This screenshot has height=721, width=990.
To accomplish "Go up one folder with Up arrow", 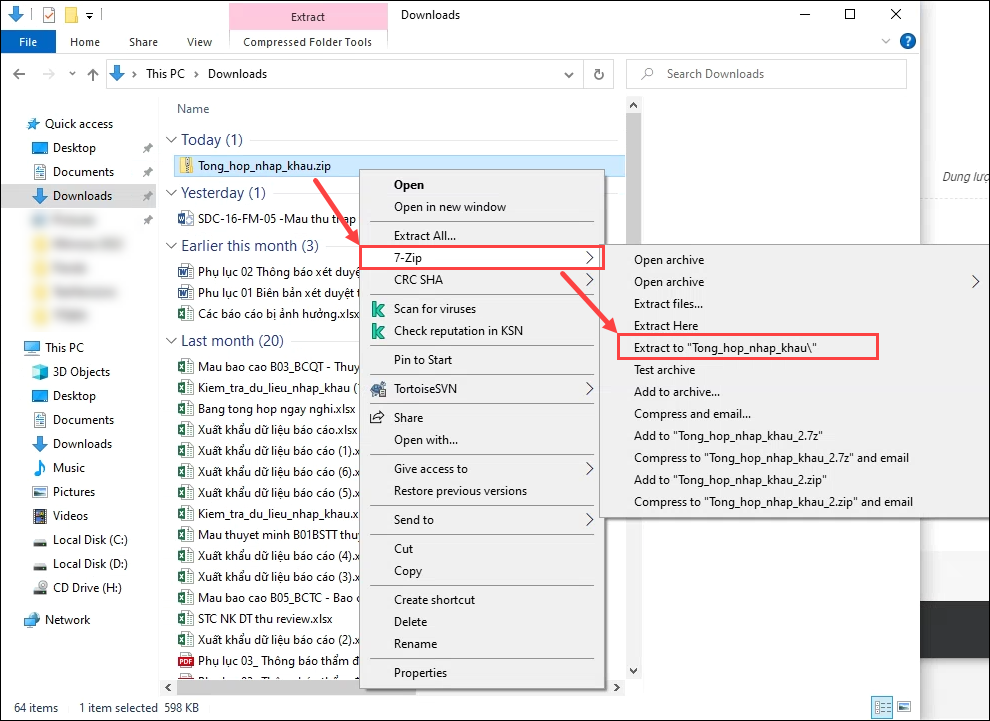I will (93, 74).
